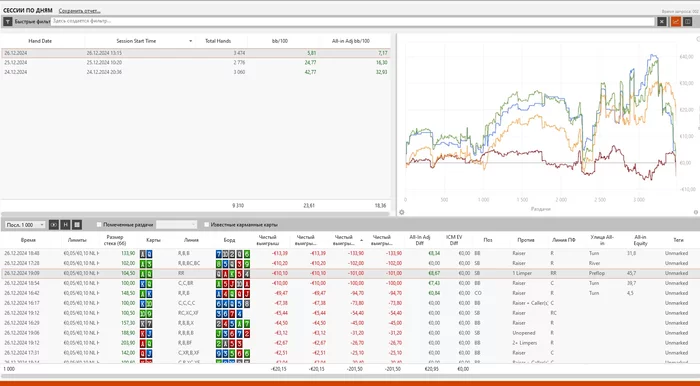
Task: Sort hands by Теги column header
Action: coord(678,240)
